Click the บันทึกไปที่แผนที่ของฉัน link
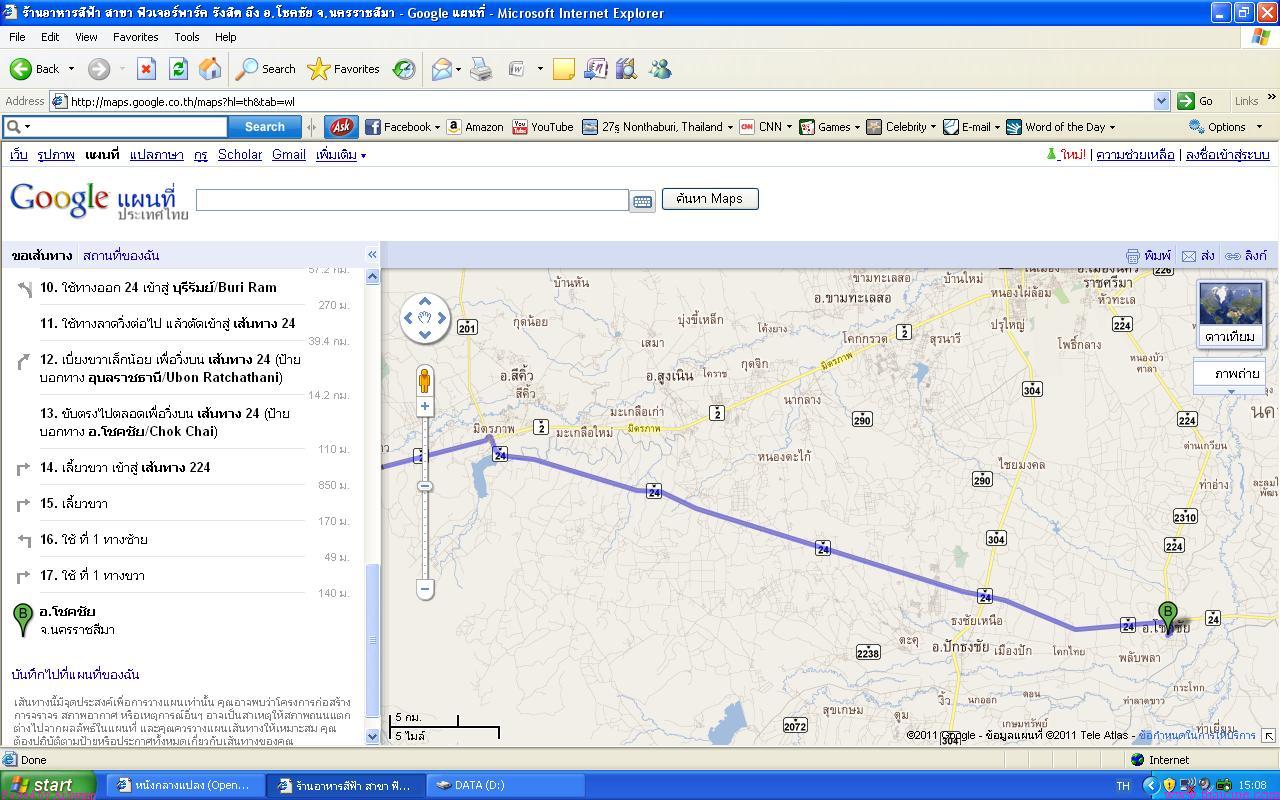 [x=76, y=675]
